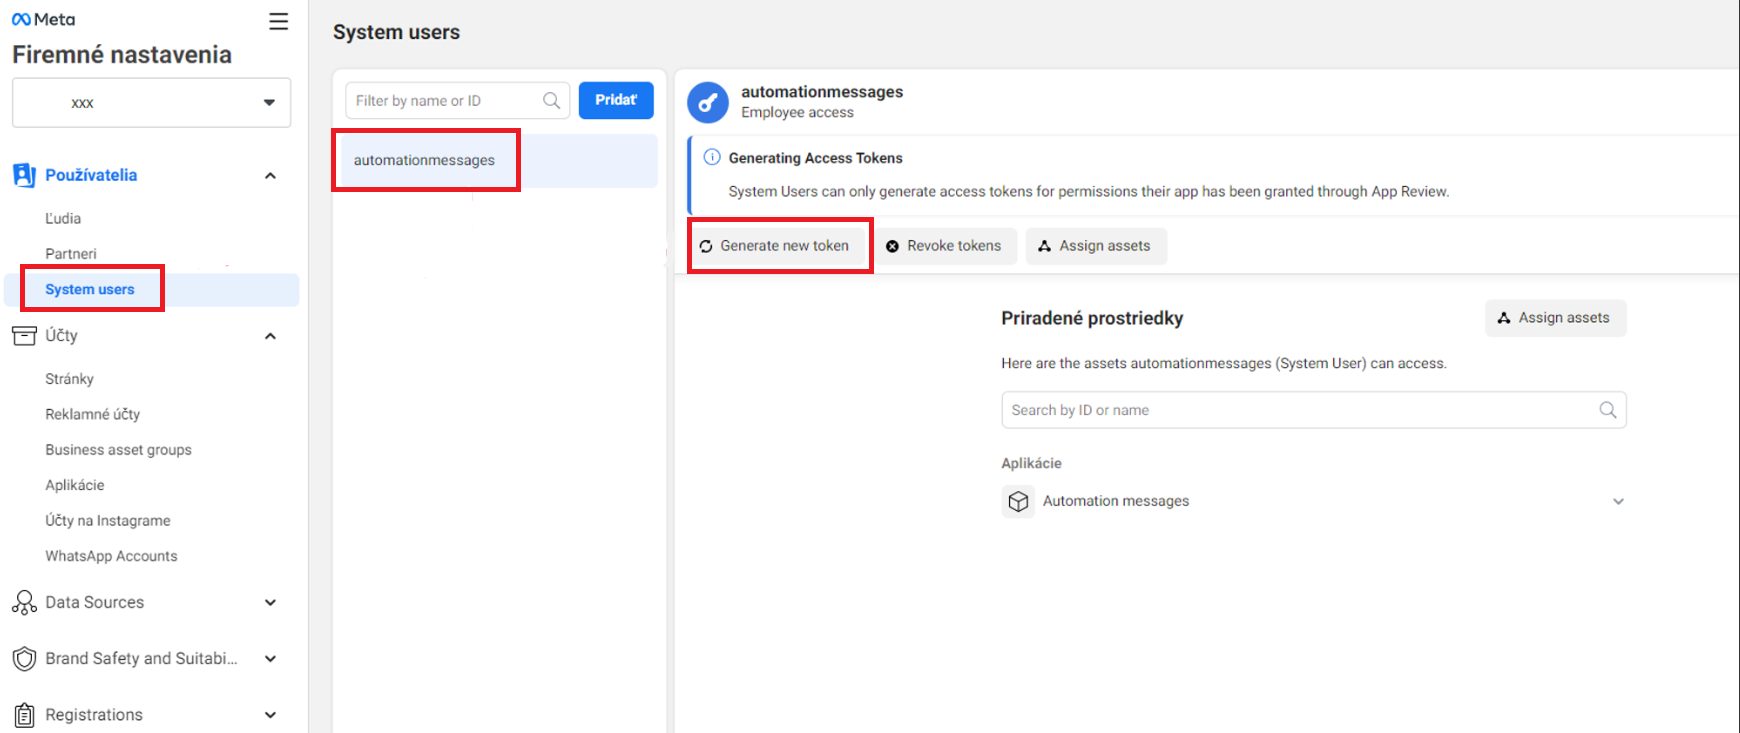Expand the Registrations section

(270, 715)
